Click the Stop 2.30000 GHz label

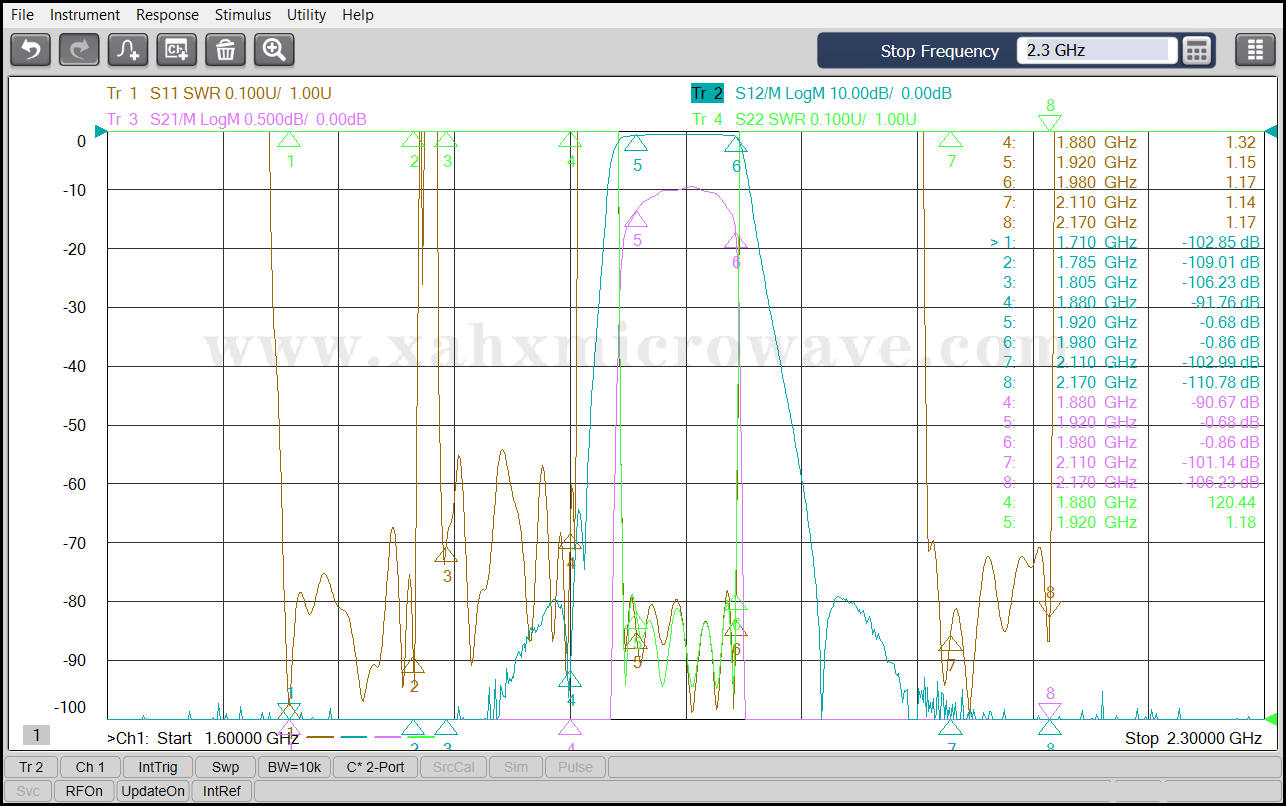click(x=1193, y=738)
